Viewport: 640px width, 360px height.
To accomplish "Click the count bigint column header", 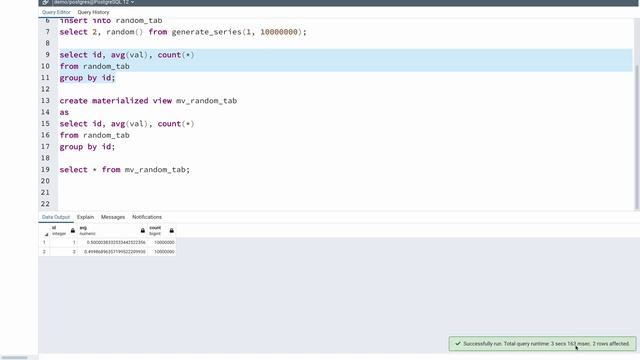I will (162, 231).
